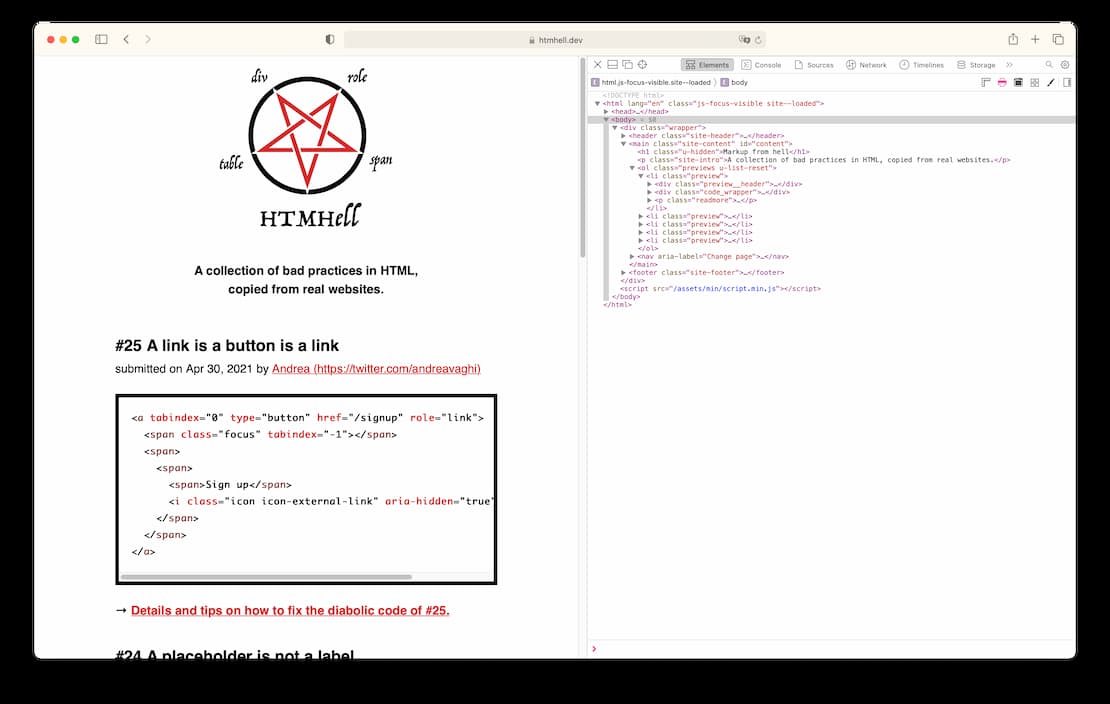Toggle rulers in the inspector toolbar
The image size is (1110, 704).
pyautogui.click(x=985, y=82)
